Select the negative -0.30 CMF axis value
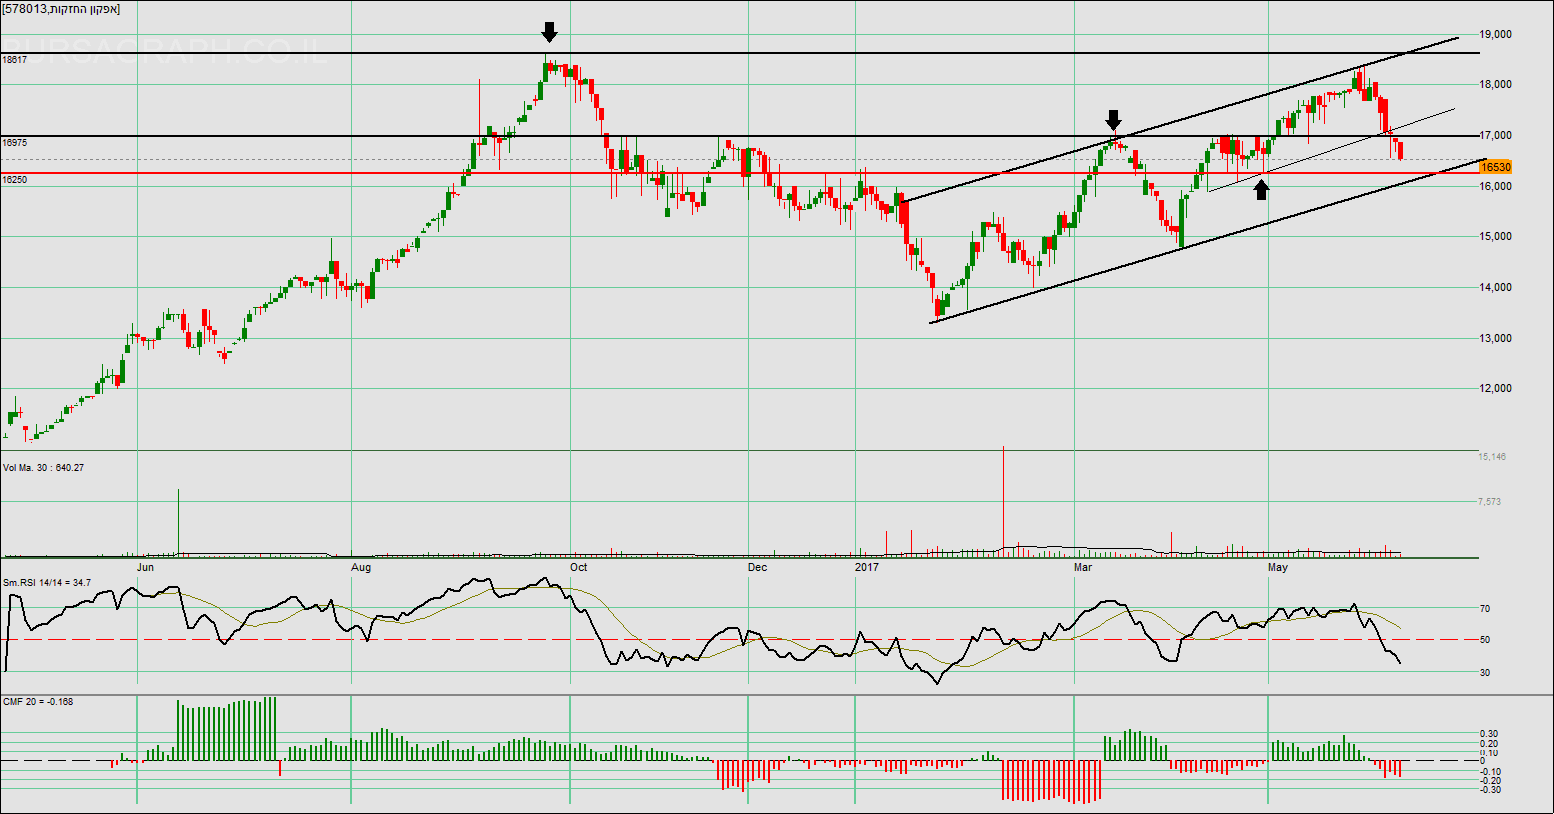The image size is (1554, 814). click(1489, 789)
